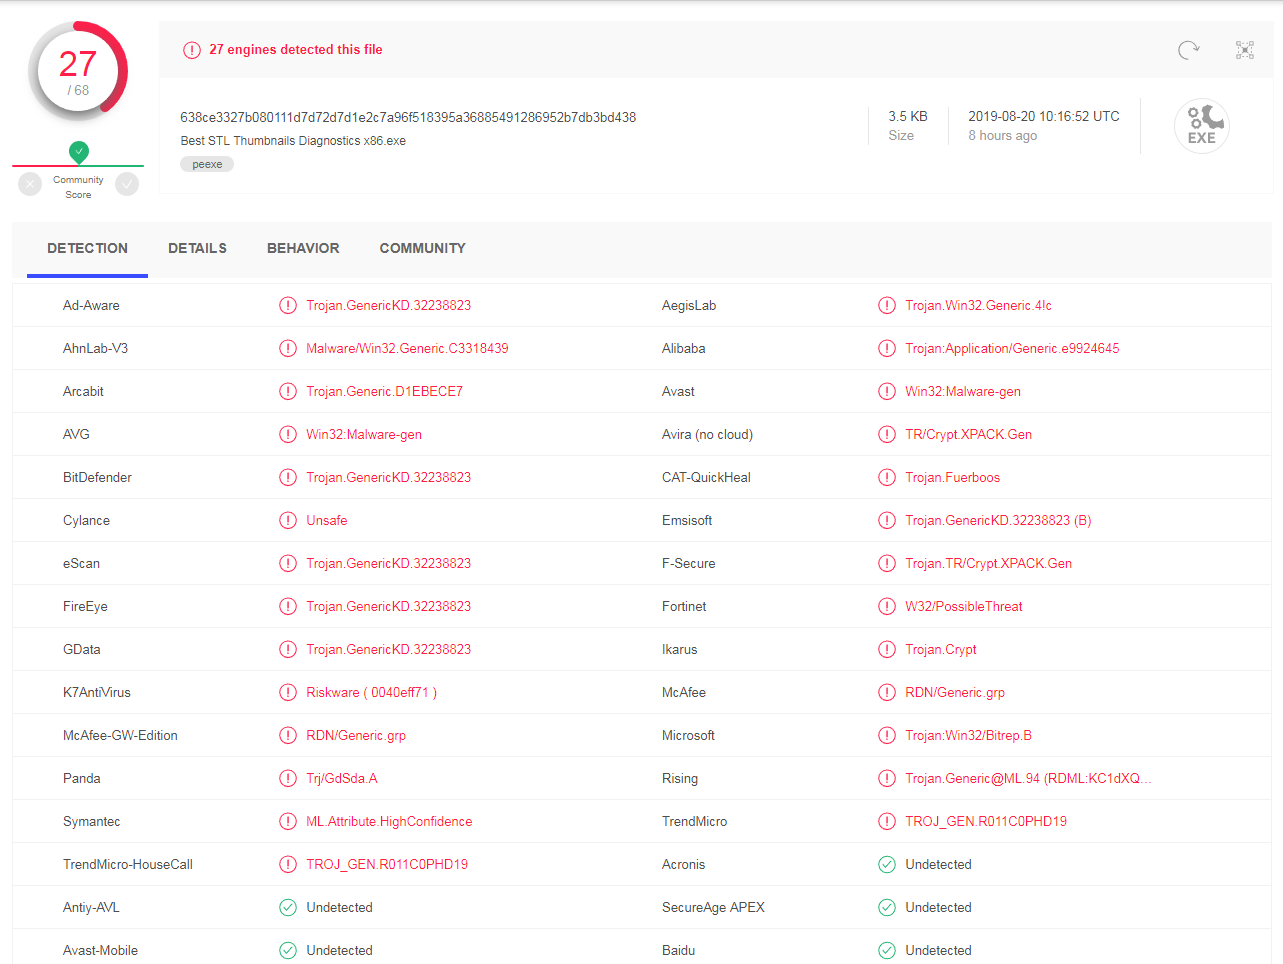Click Trojan.Win32.Generic.4!c AegisLab result
The width and height of the screenshot is (1283, 964).
(x=979, y=306)
